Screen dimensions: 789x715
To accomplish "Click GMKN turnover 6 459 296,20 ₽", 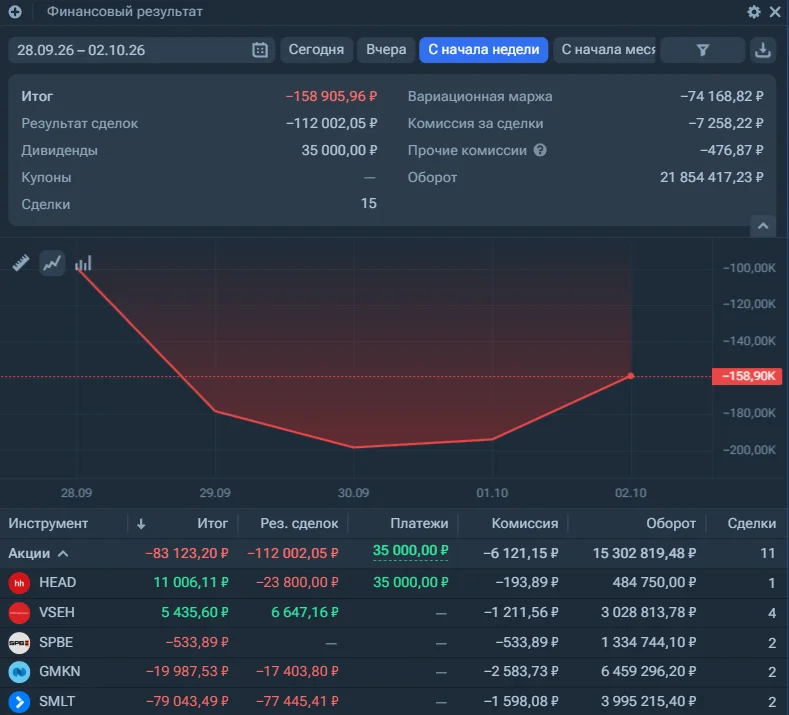I will [648, 672].
